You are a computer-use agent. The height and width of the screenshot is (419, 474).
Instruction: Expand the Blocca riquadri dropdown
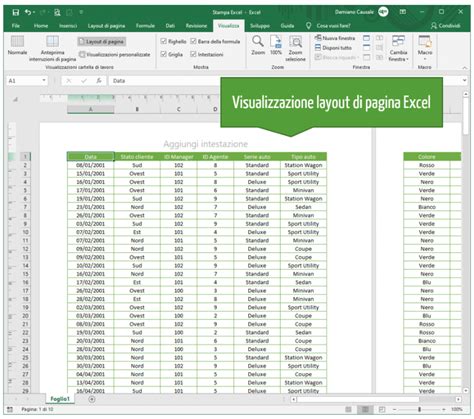click(358, 57)
